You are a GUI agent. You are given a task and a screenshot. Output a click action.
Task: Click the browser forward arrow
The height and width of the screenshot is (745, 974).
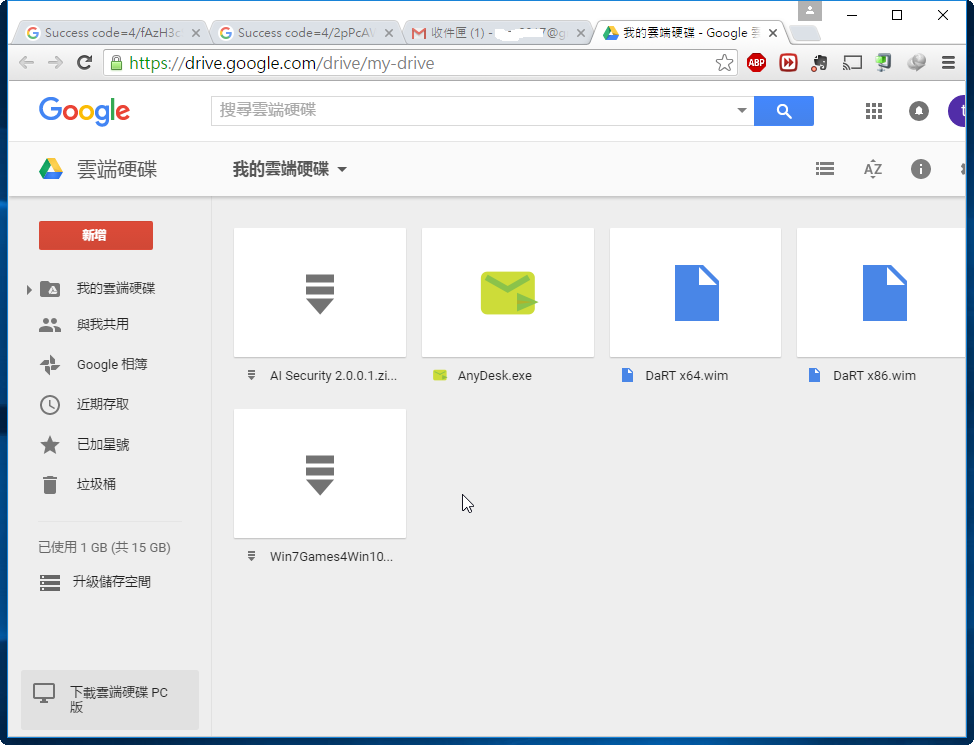(55, 63)
